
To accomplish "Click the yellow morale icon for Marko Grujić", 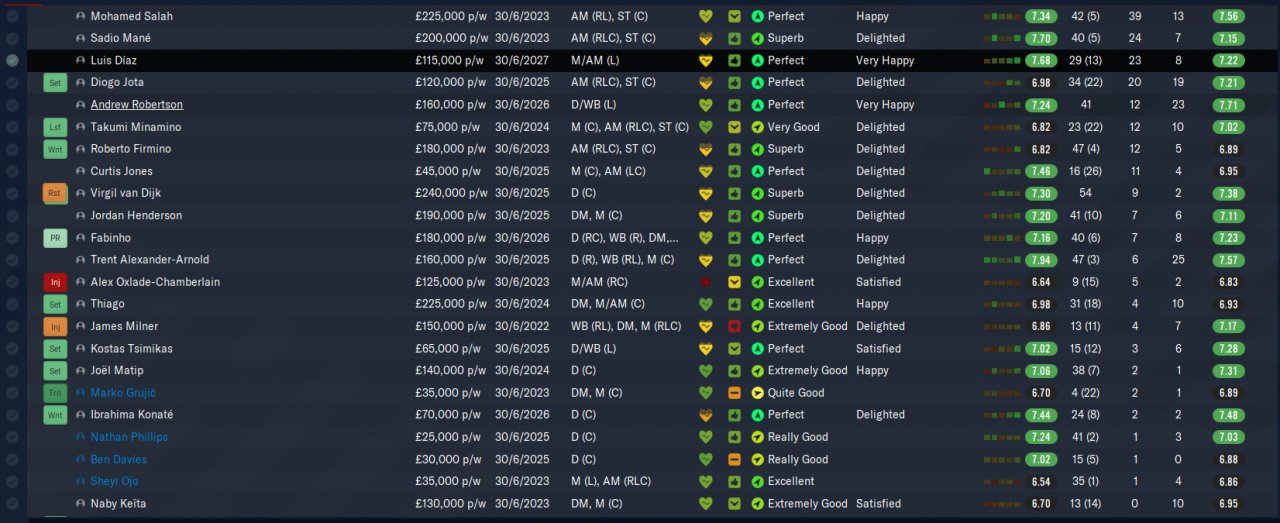I will point(757,393).
